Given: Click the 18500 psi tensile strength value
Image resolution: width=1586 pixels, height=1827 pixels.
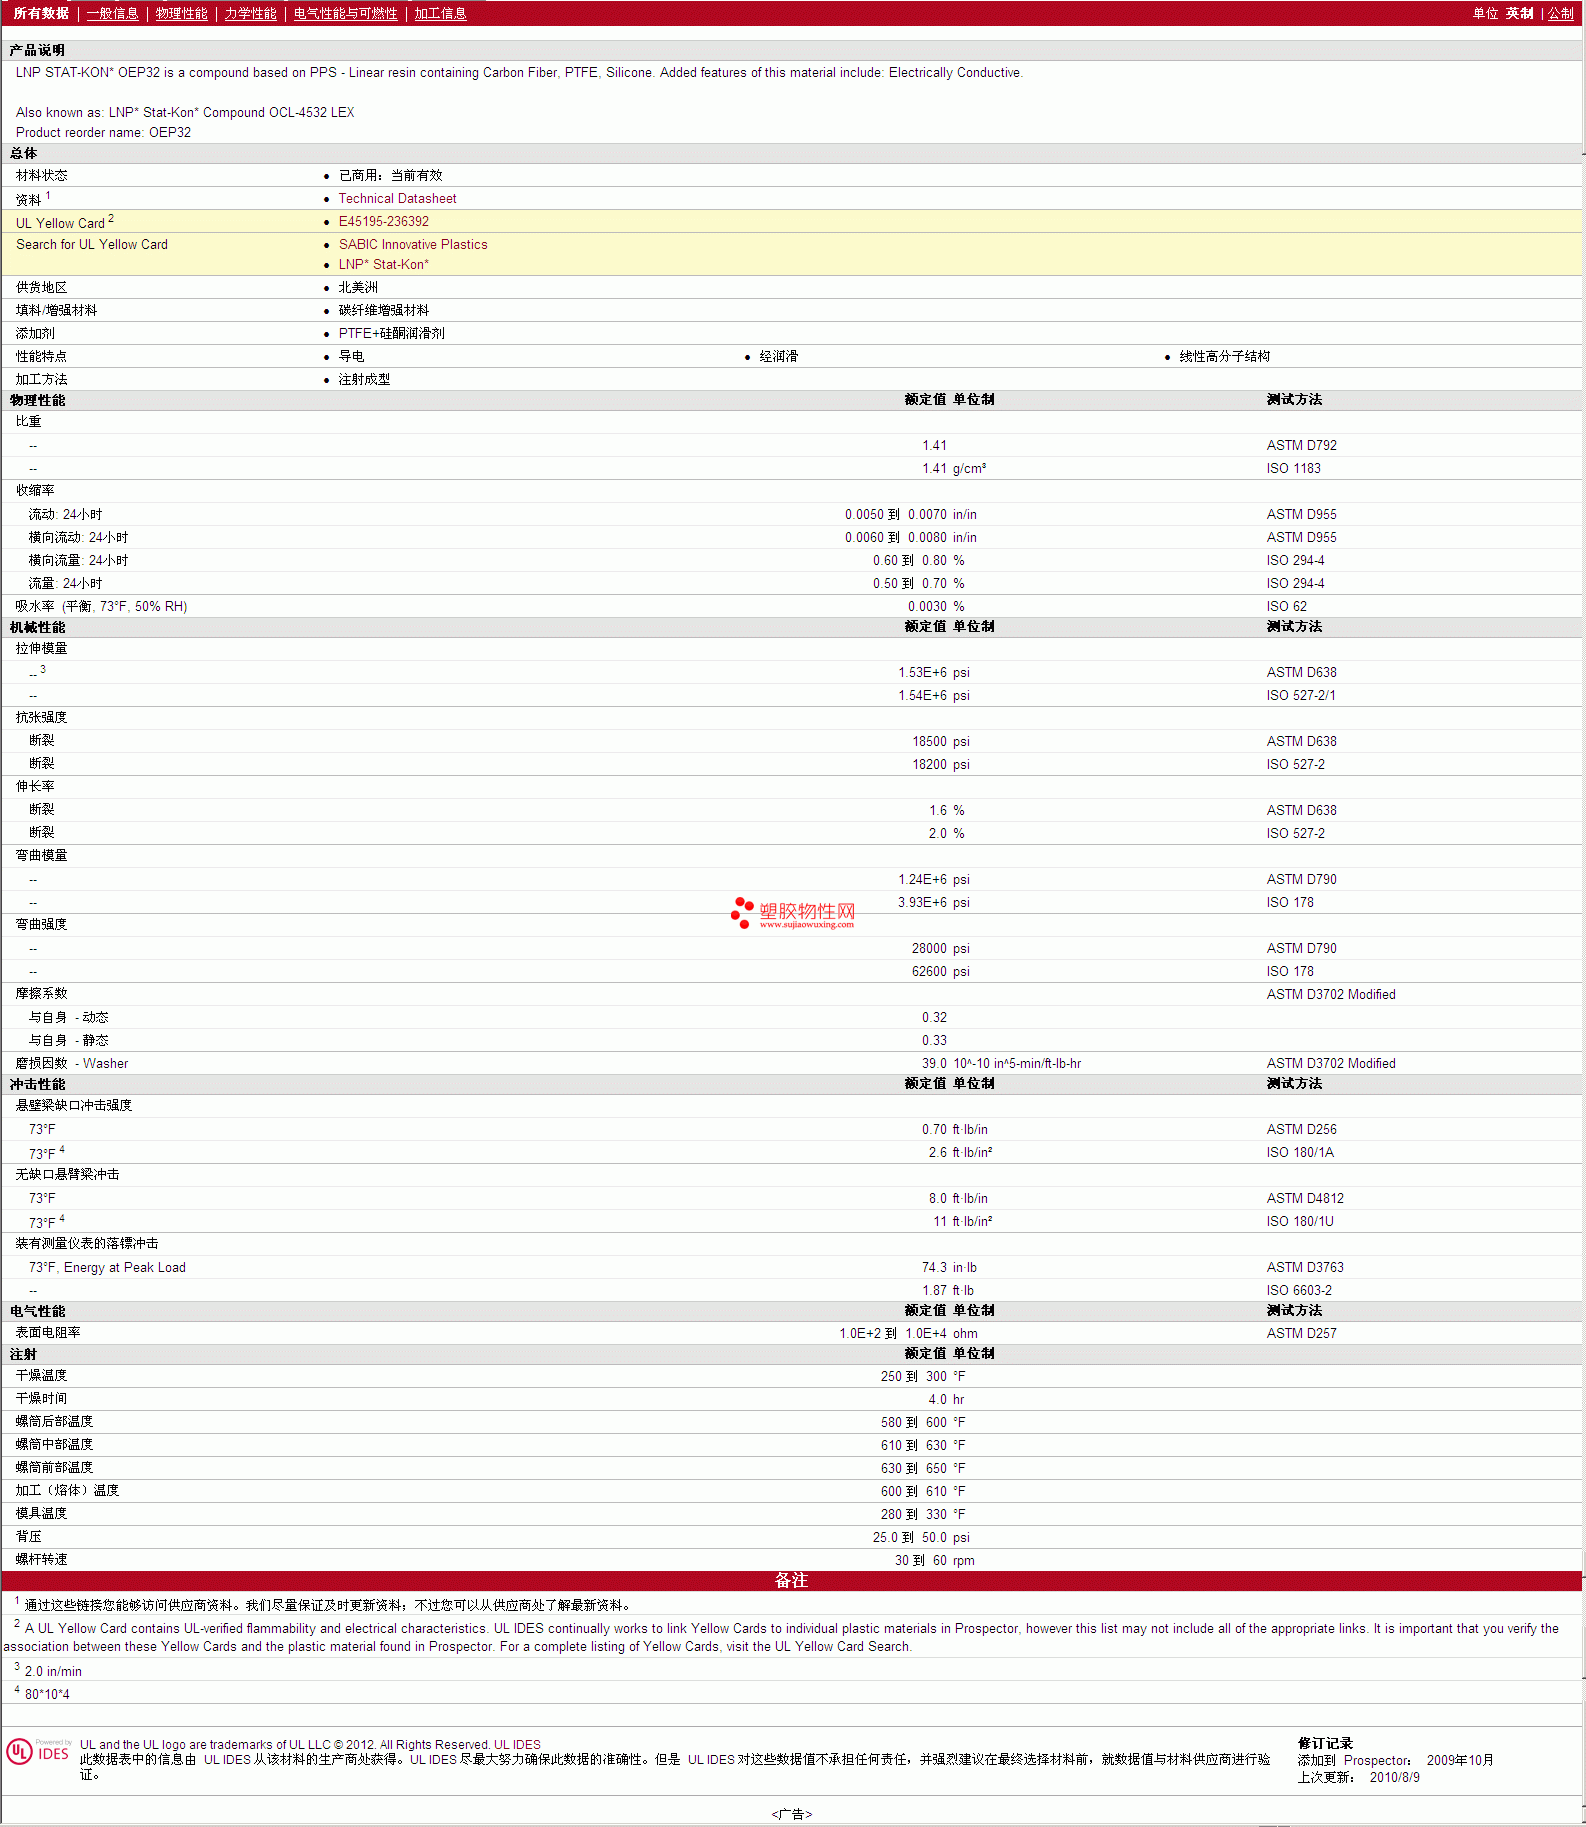Looking at the screenshot, I should pyautogui.click(x=940, y=742).
